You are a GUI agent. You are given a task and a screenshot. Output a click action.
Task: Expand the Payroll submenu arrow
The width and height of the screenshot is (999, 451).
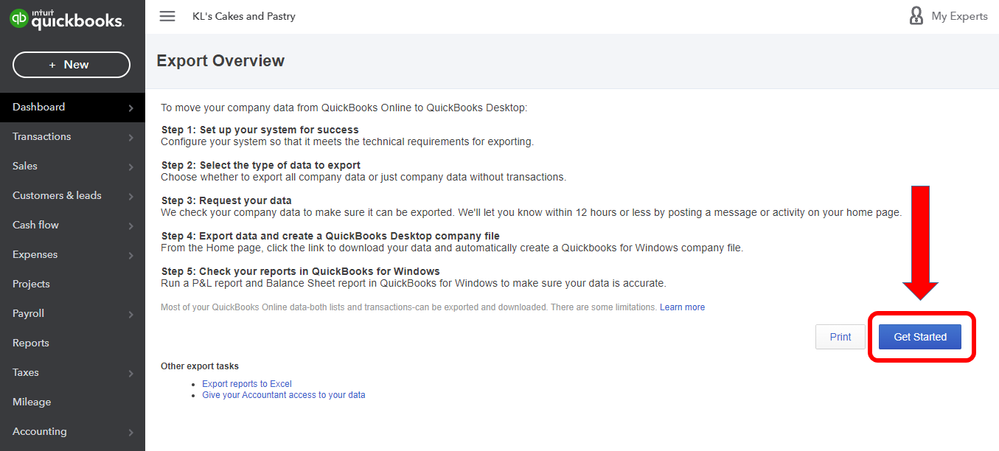131,314
